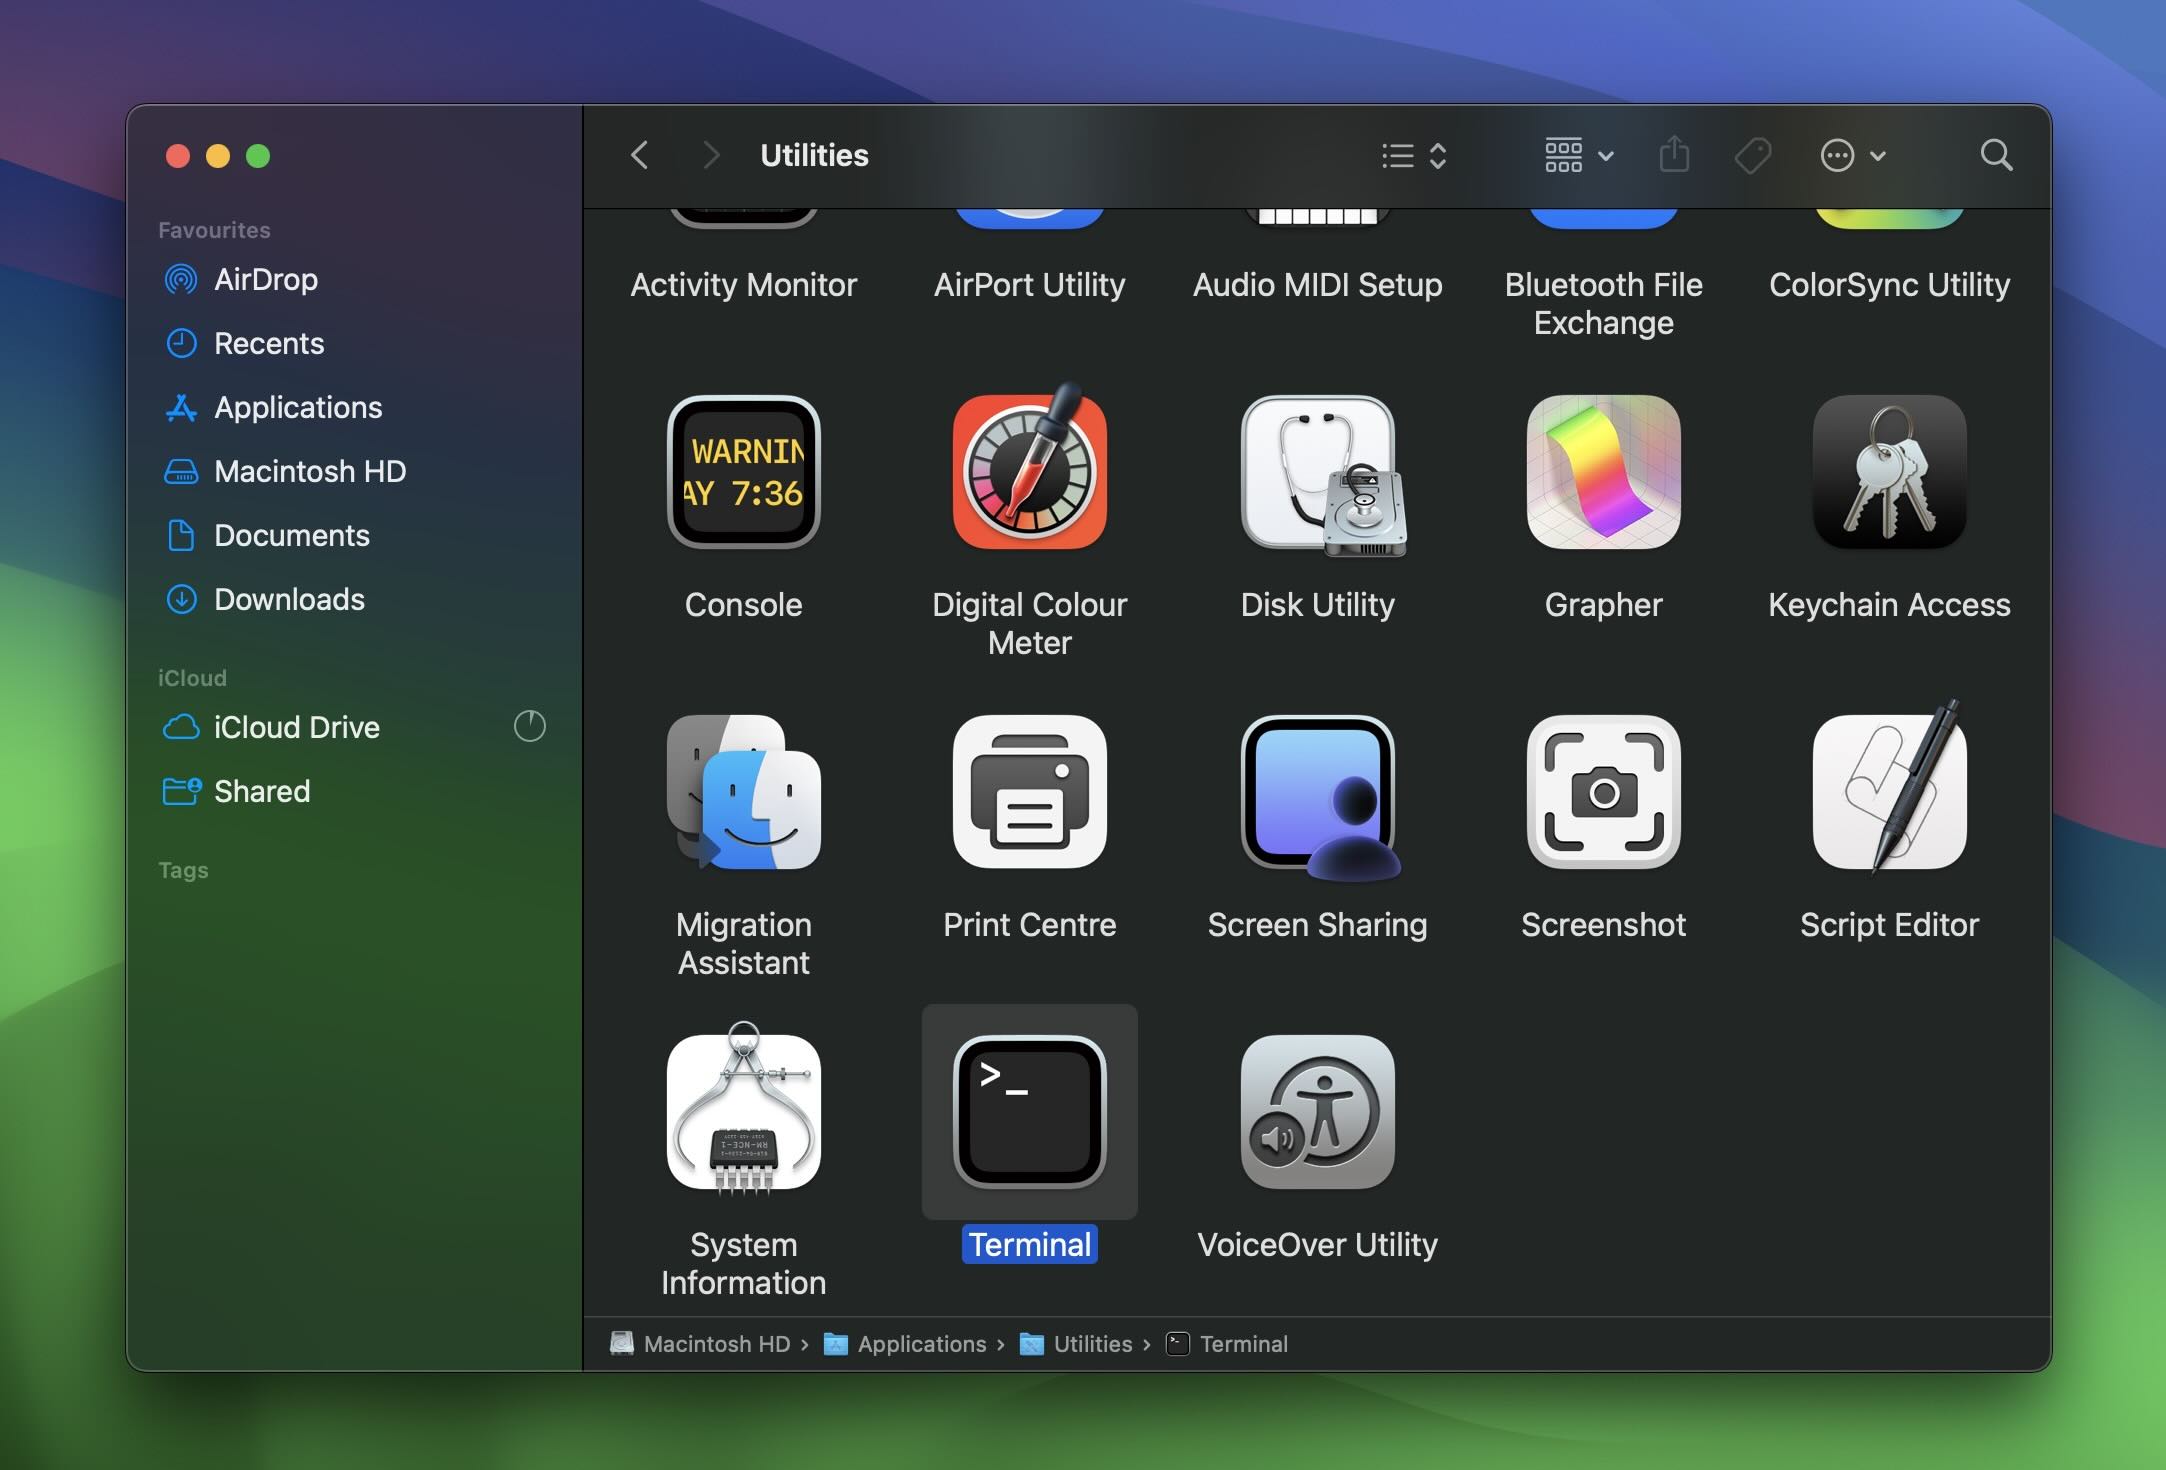2166x1470 pixels.
Task: Click the Script Editor name label
Action: pos(1889,925)
